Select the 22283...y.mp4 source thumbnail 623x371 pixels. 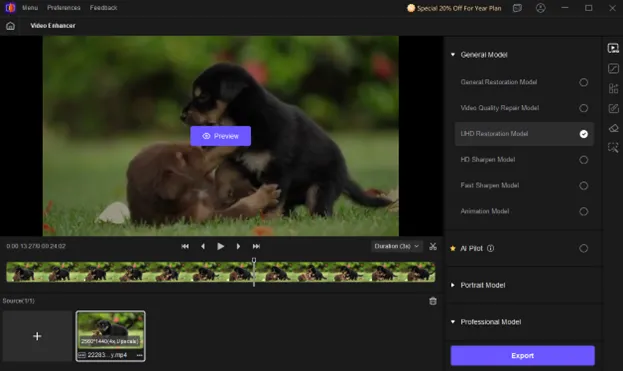[x=110, y=336]
